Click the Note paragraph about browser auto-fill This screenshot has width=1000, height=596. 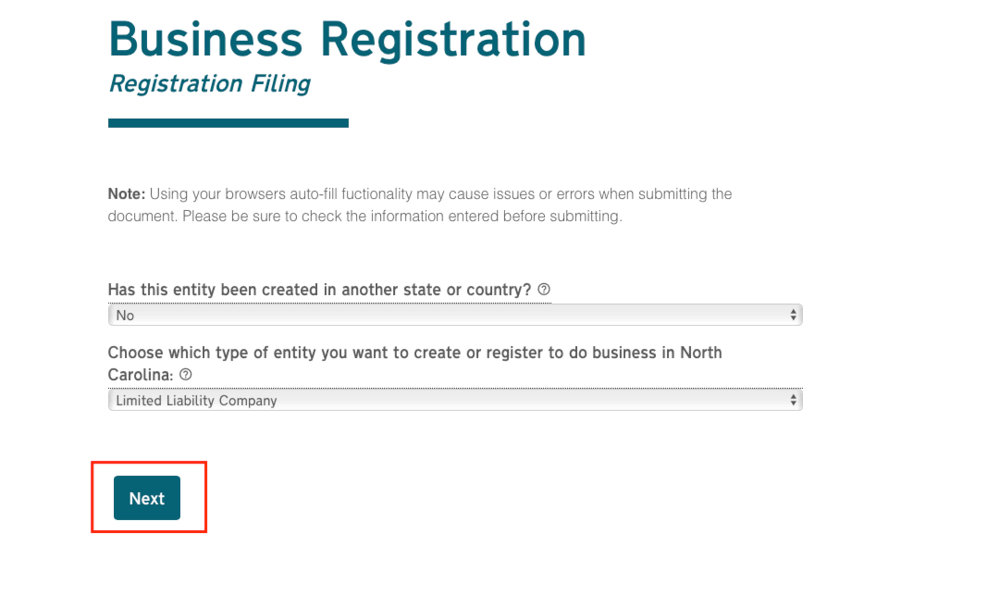420,204
